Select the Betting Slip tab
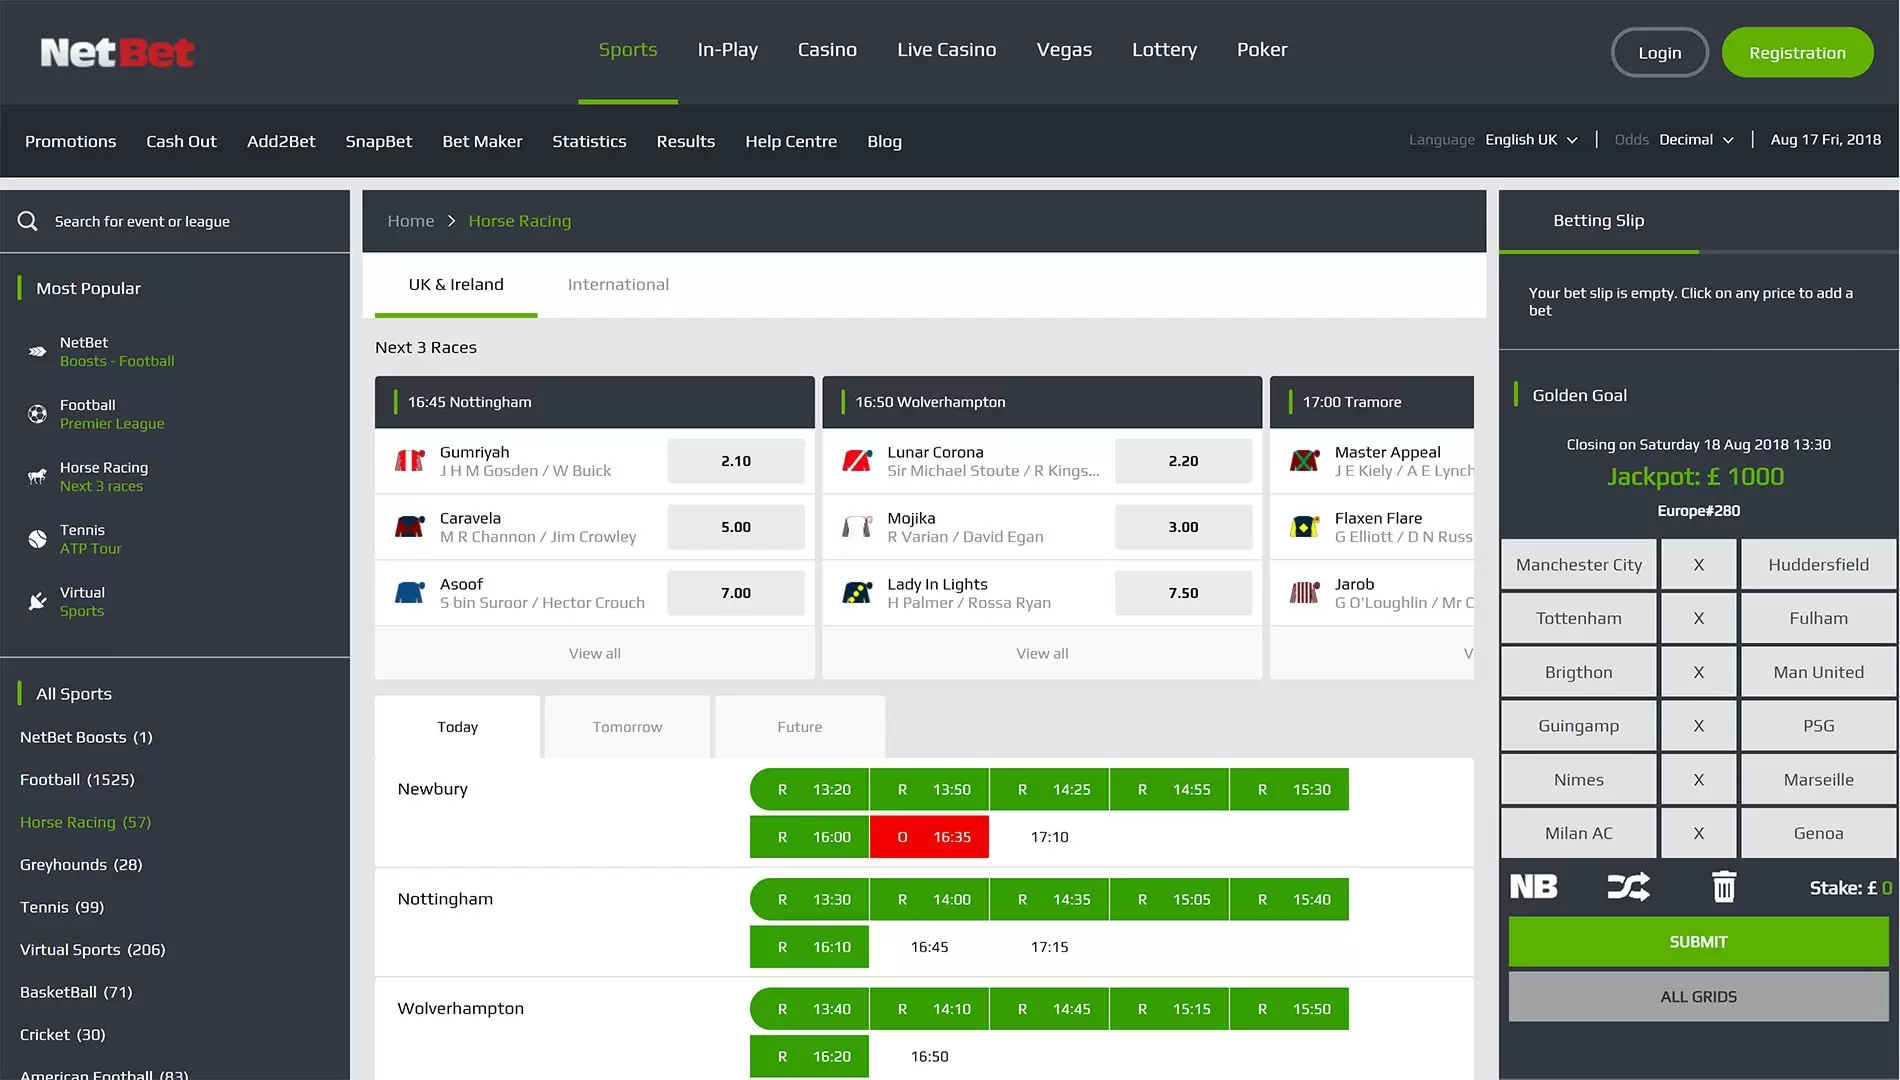This screenshot has width=1900, height=1080. pos(1598,221)
